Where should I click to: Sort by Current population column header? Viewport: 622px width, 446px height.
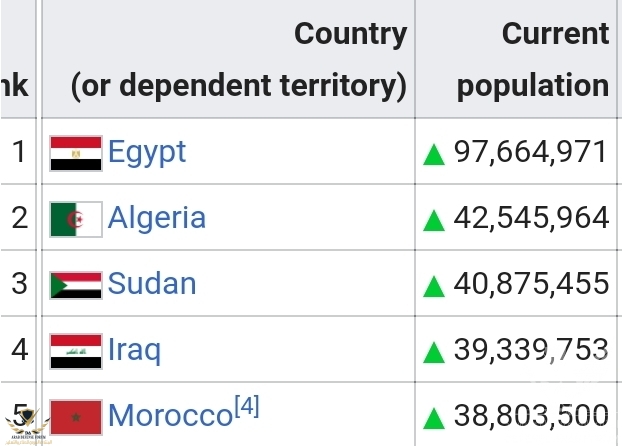point(531,60)
